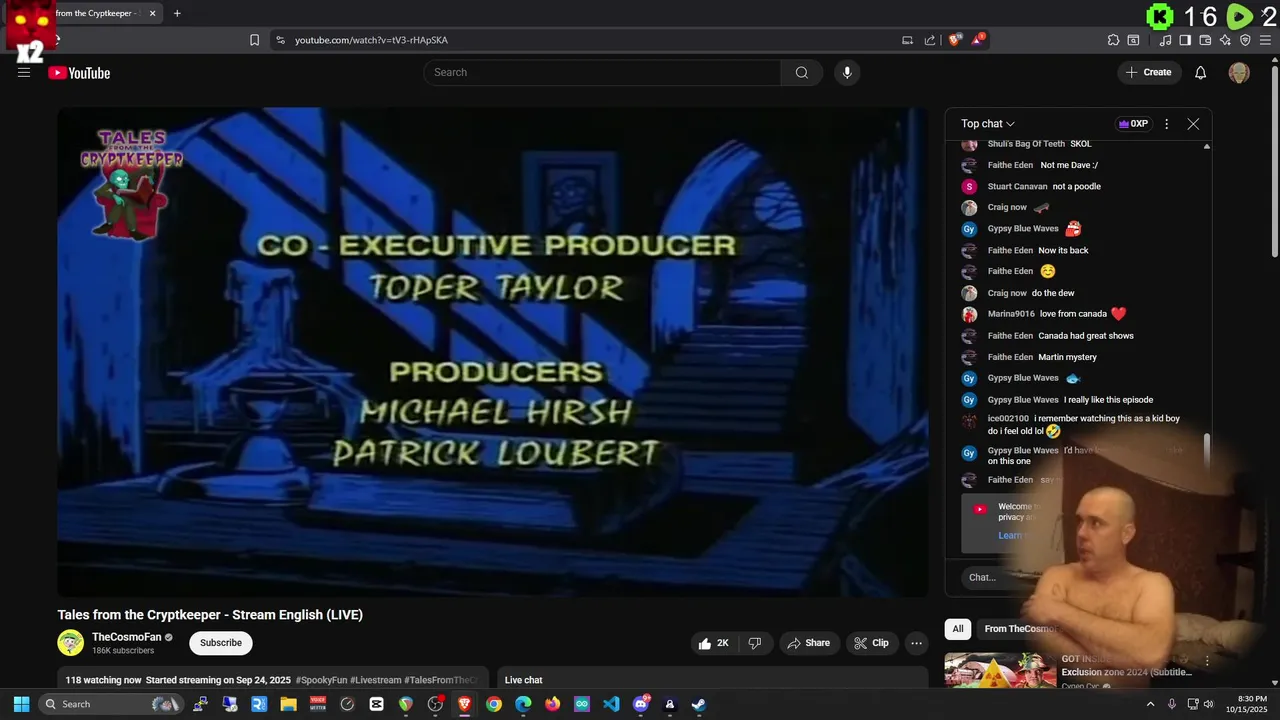
Task: Dislike the video with thumbs down
Action: point(755,643)
